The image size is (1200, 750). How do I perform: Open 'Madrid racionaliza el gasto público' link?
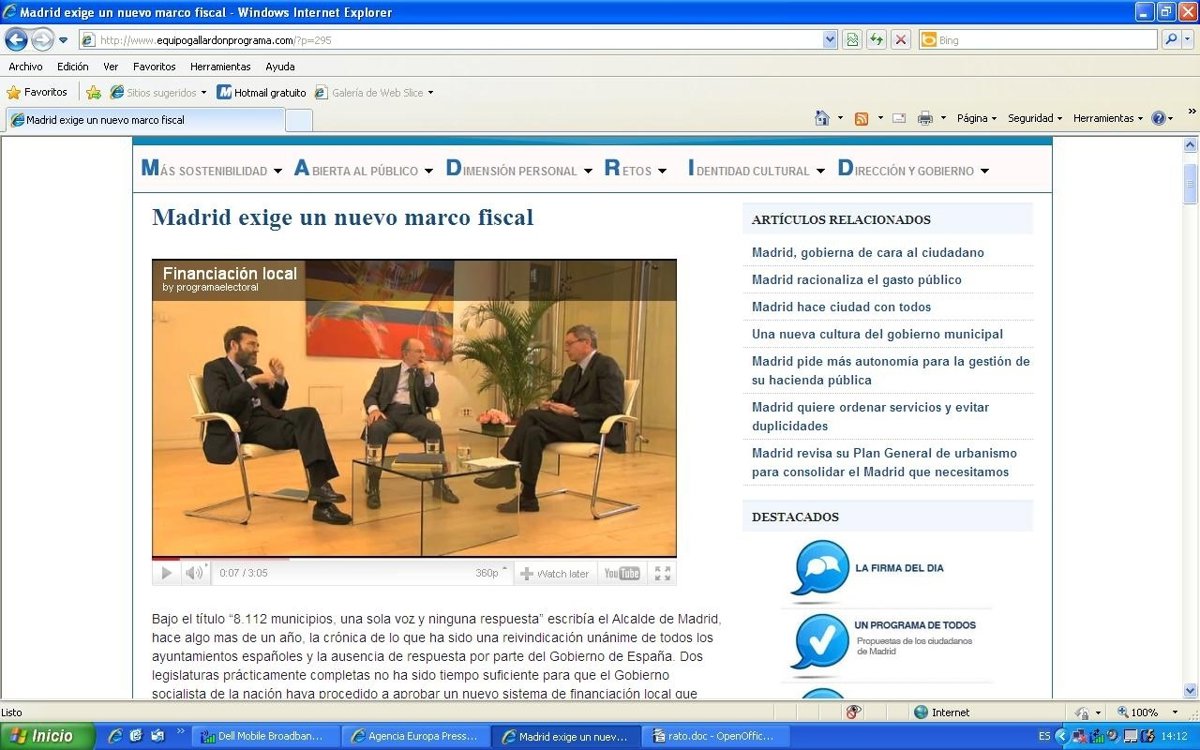(856, 280)
